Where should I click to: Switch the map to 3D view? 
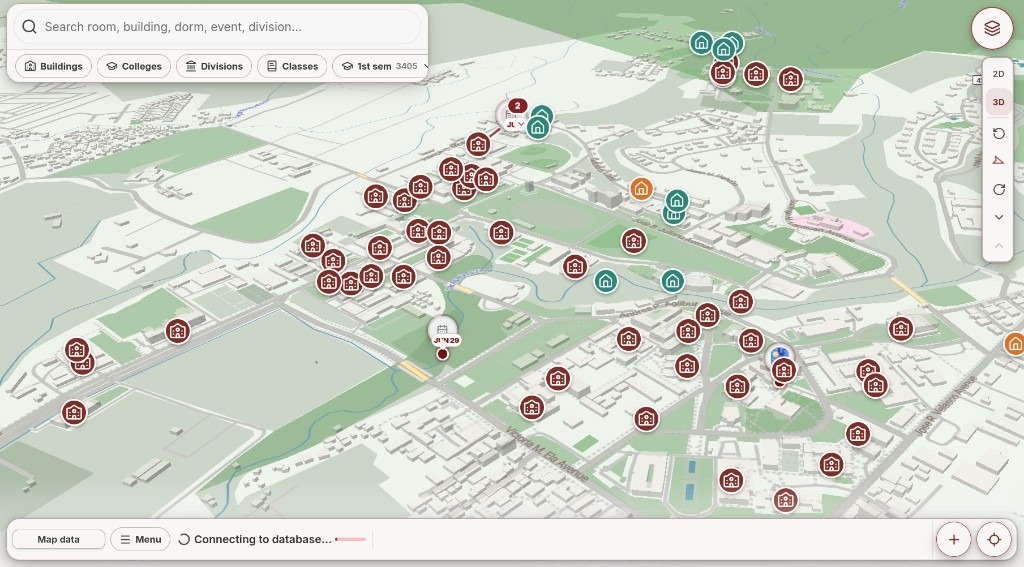tap(998, 102)
